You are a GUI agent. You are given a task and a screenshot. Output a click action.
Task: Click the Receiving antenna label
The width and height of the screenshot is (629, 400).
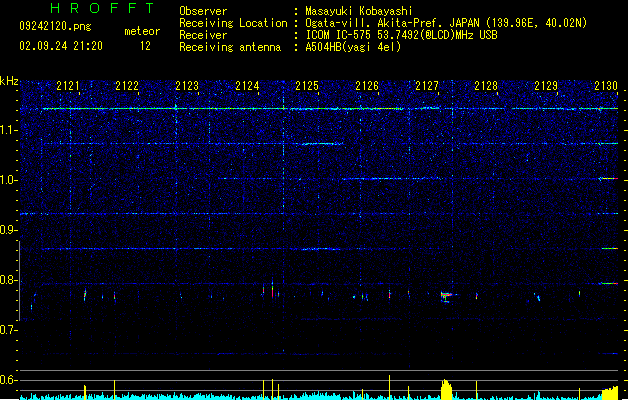pos(230,47)
